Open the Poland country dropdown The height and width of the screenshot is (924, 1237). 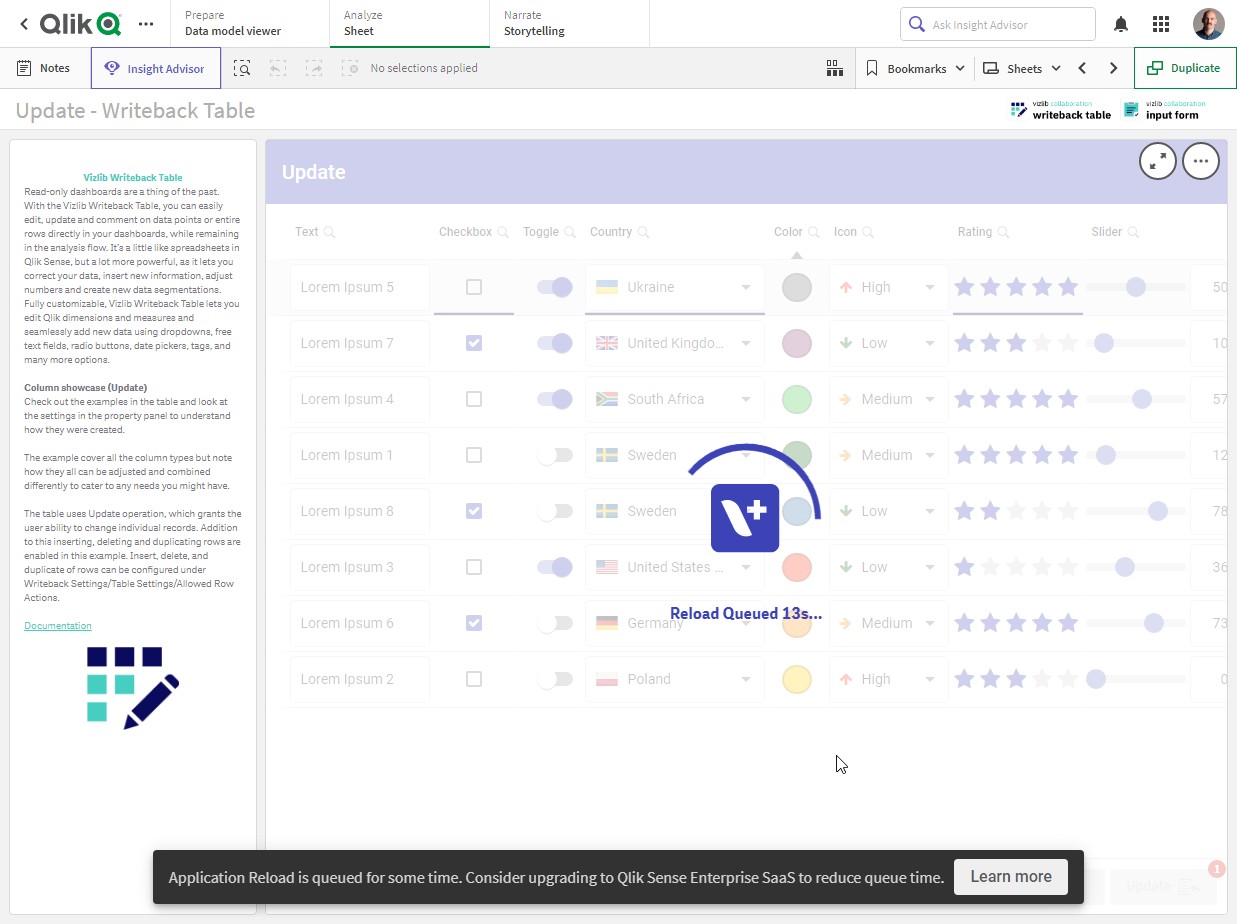pos(675,679)
